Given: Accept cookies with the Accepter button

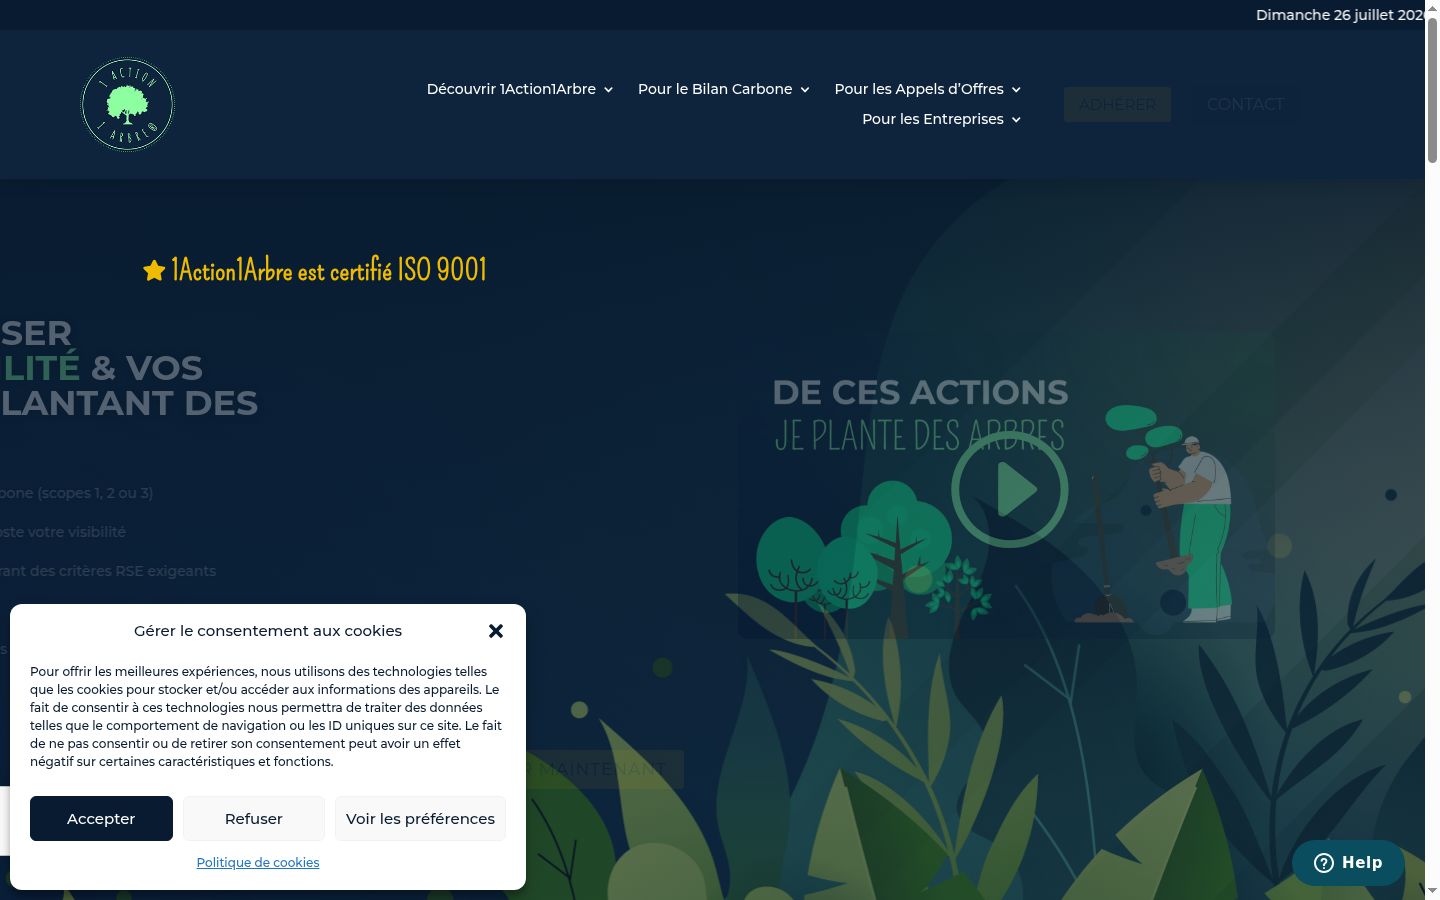Looking at the screenshot, I should click(x=101, y=818).
